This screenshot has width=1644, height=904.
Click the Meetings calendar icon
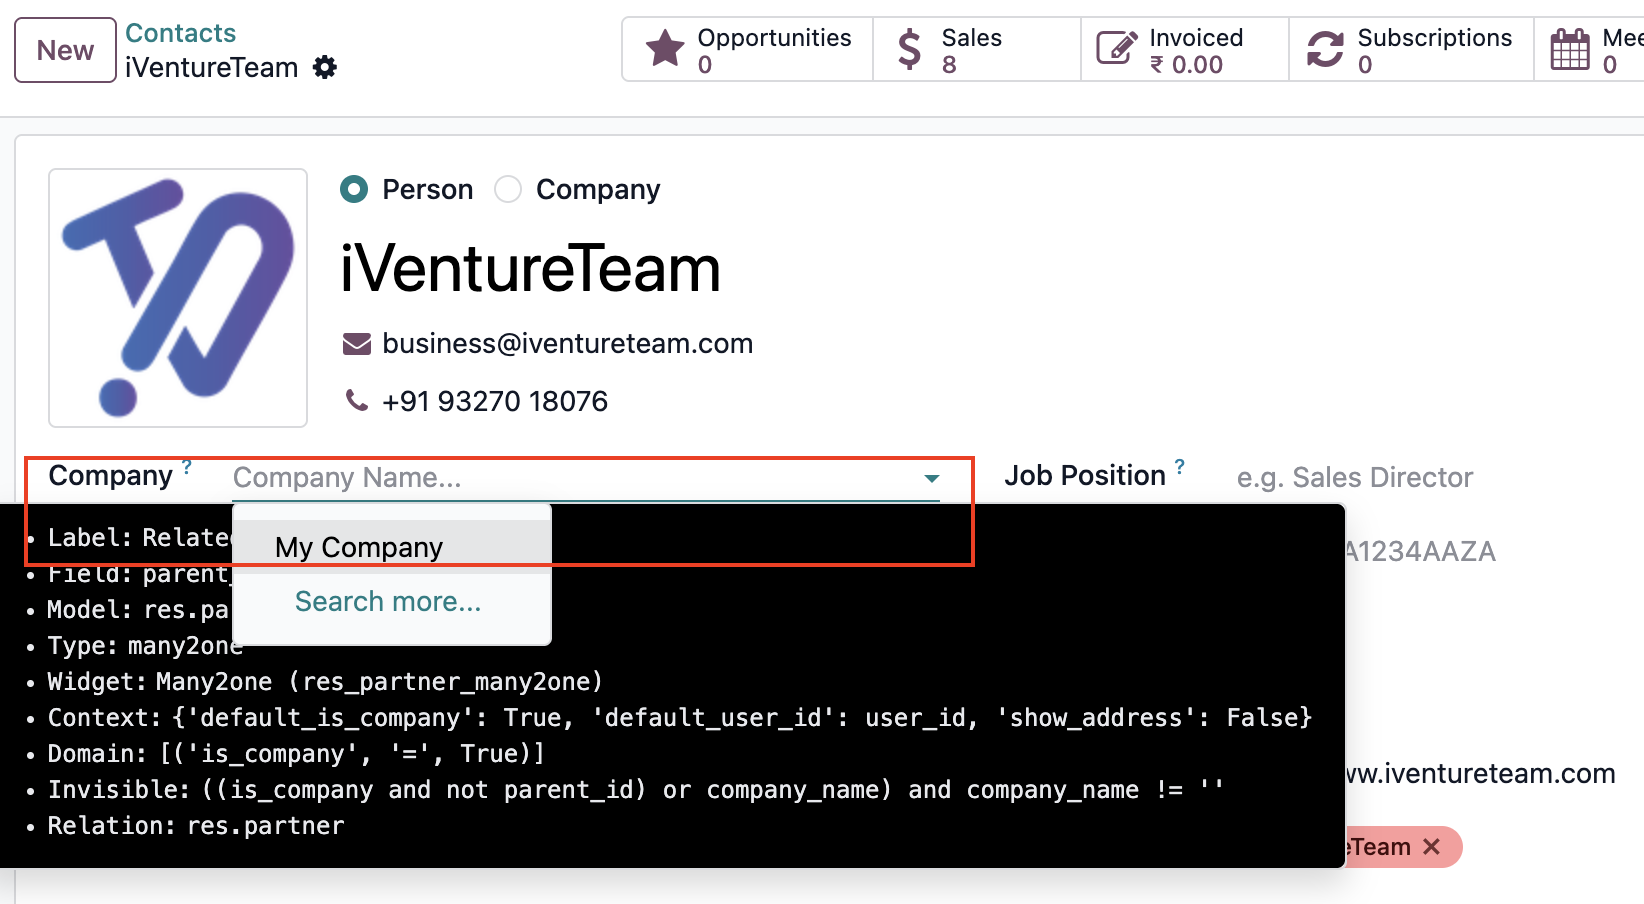(1570, 49)
